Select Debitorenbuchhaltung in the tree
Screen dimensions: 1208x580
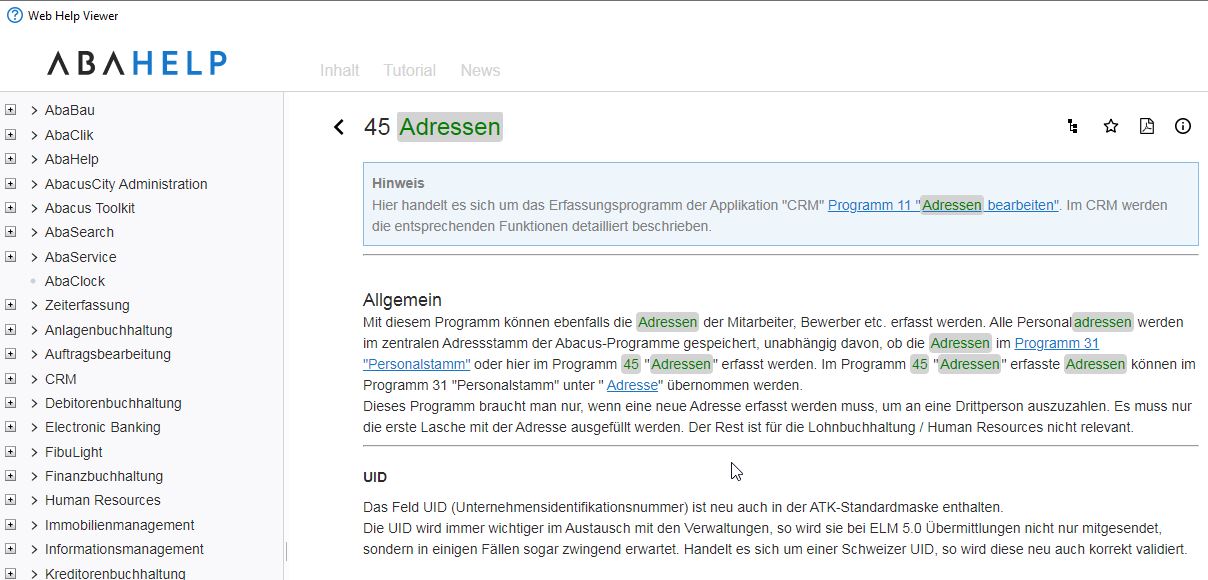pyautogui.click(x=113, y=403)
